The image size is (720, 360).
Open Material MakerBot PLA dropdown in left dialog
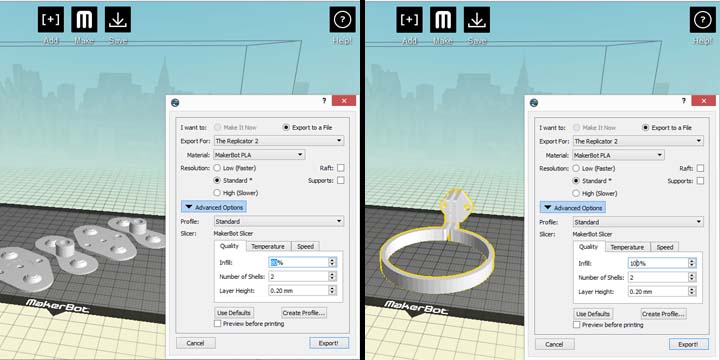point(259,155)
